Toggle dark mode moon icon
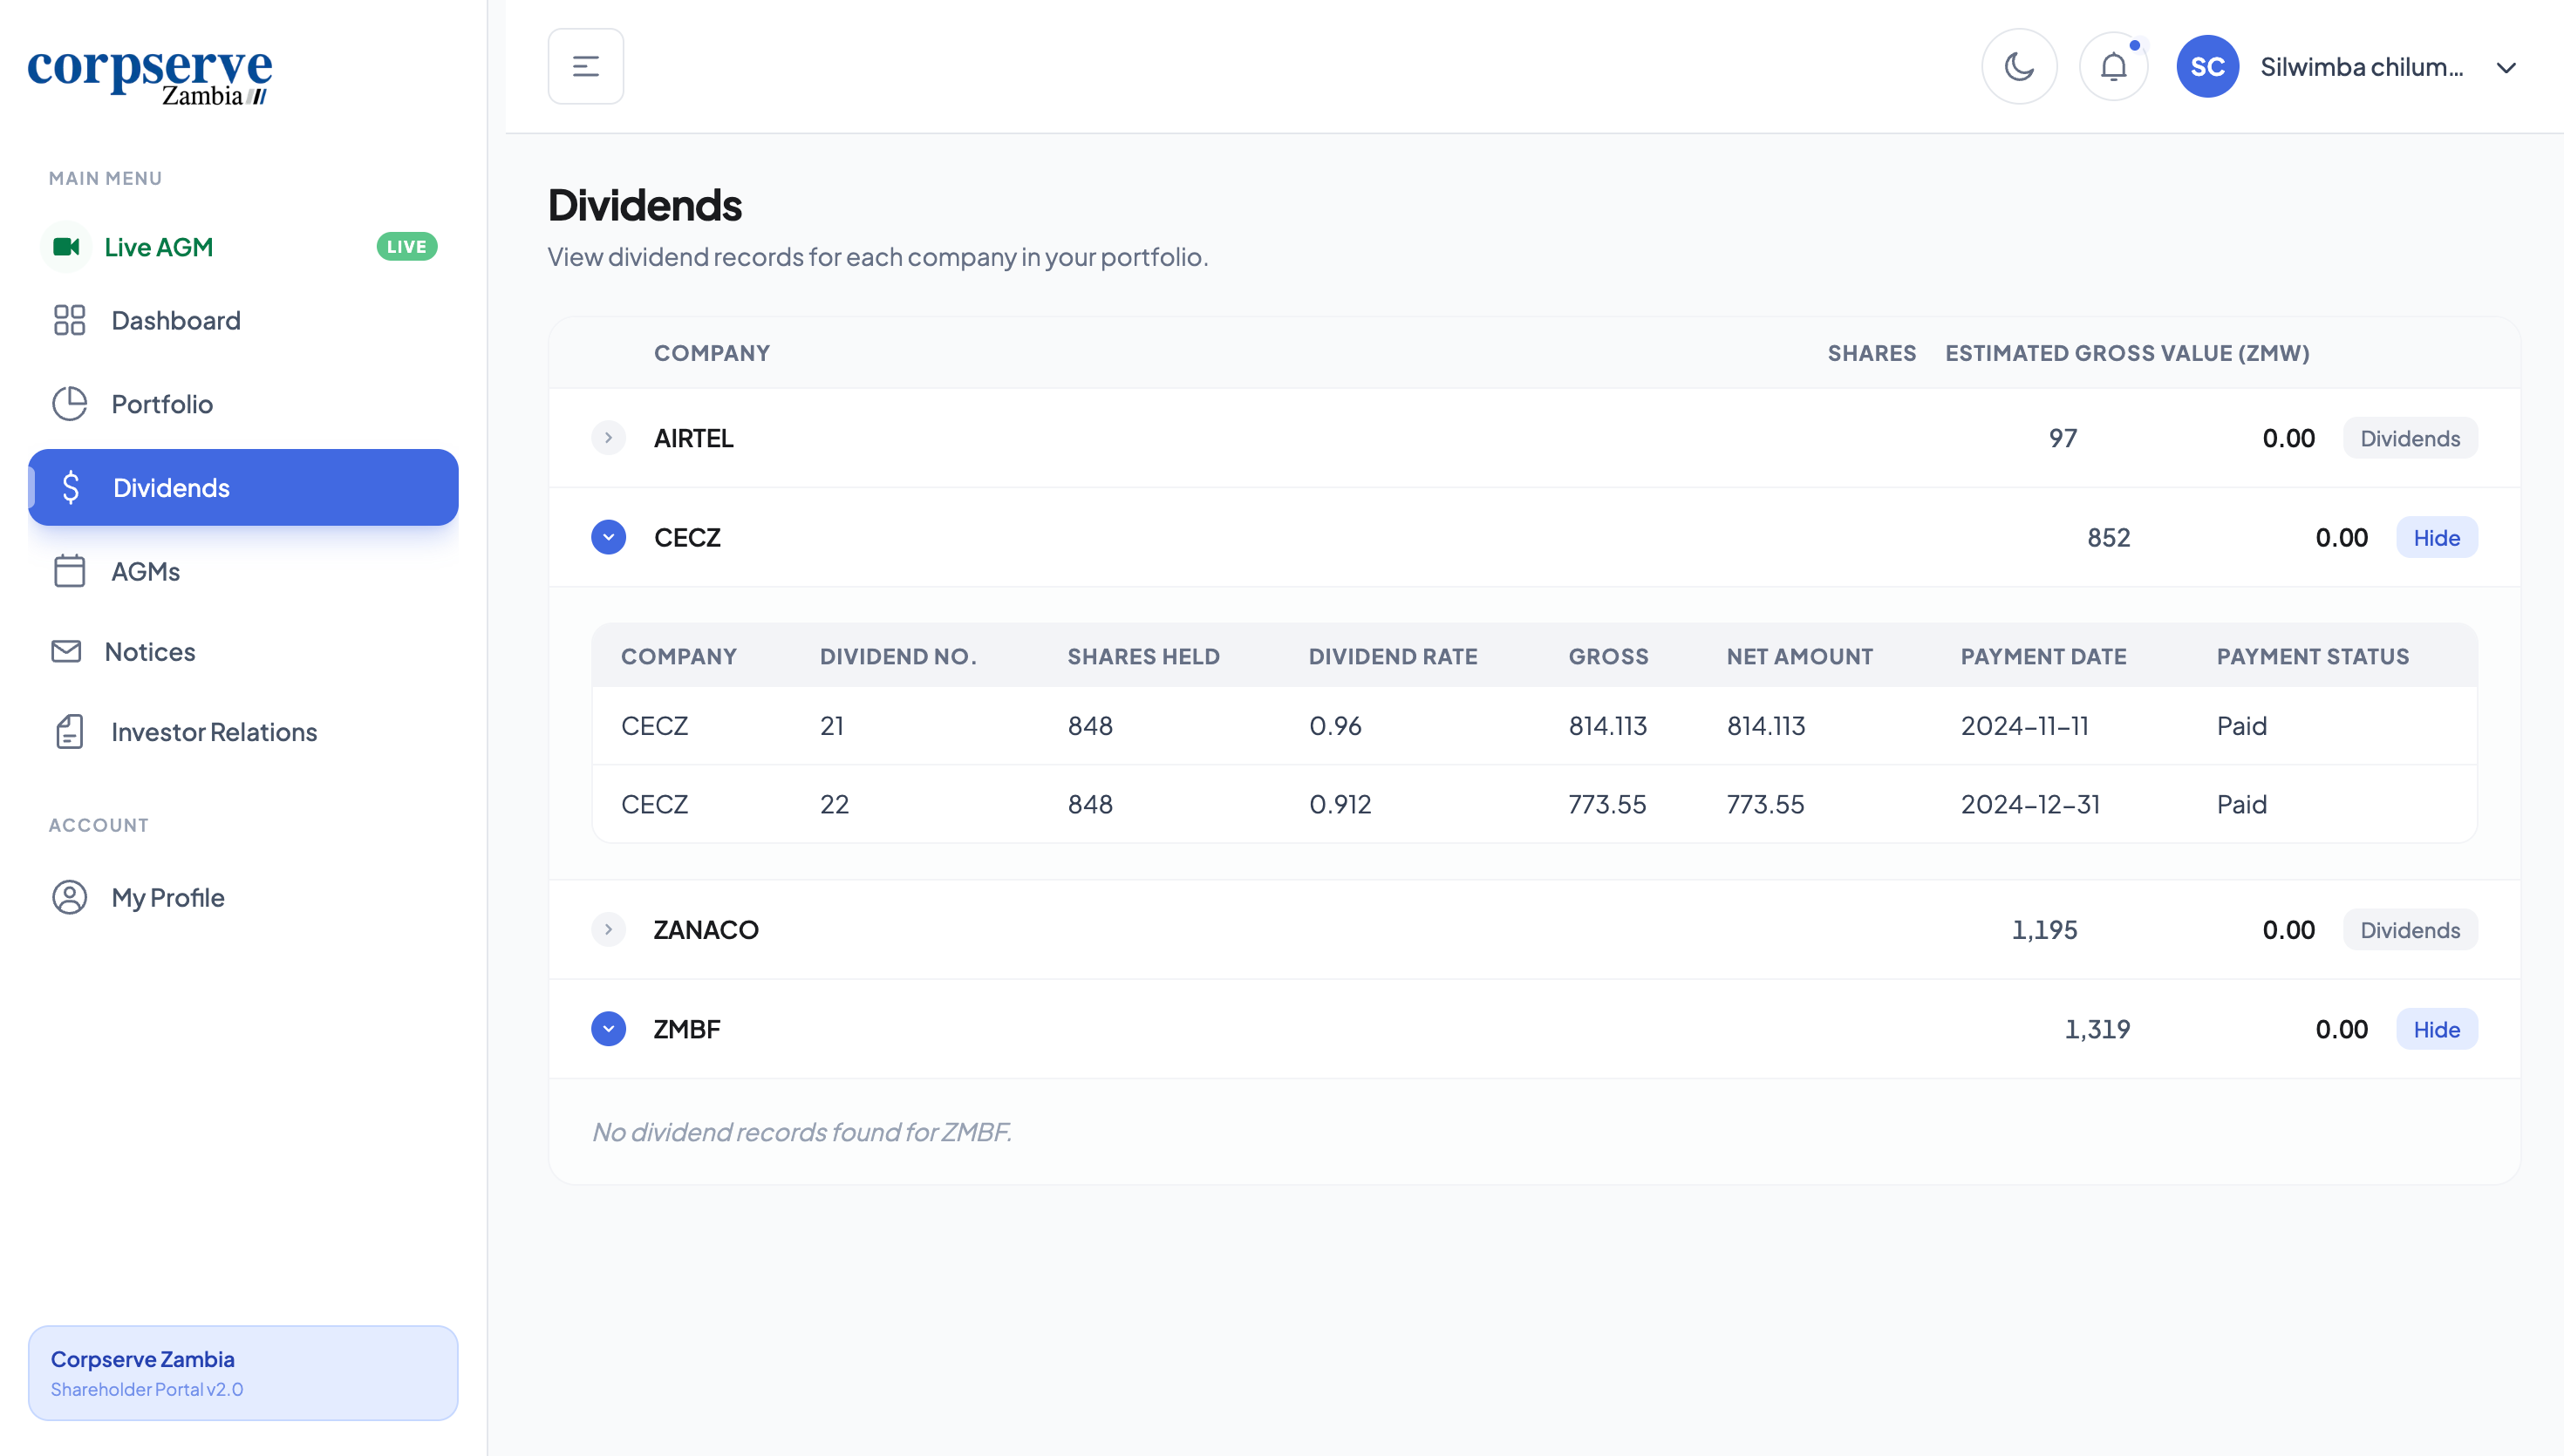 (x=2019, y=67)
